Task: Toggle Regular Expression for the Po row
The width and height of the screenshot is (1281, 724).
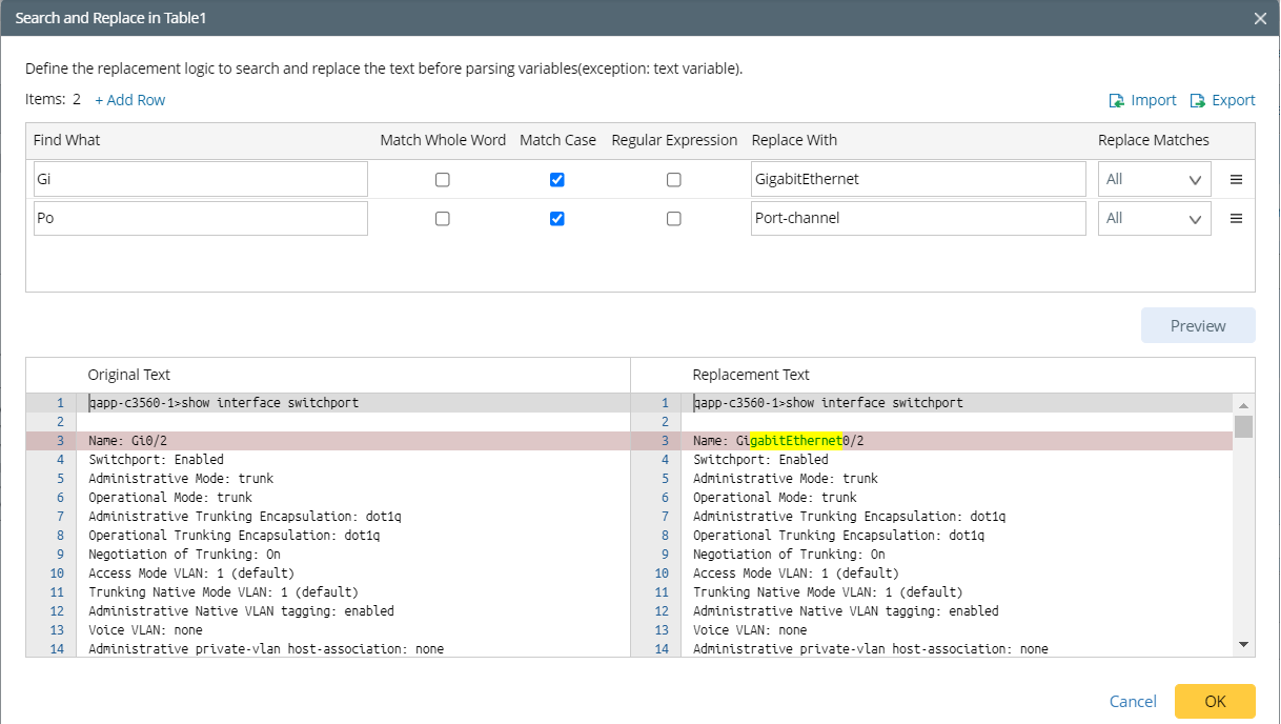Action: (x=674, y=218)
